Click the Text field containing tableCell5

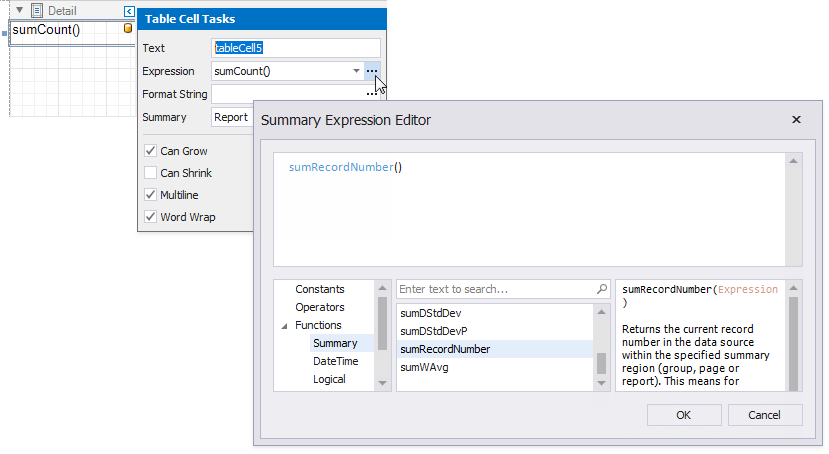click(296, 48)
